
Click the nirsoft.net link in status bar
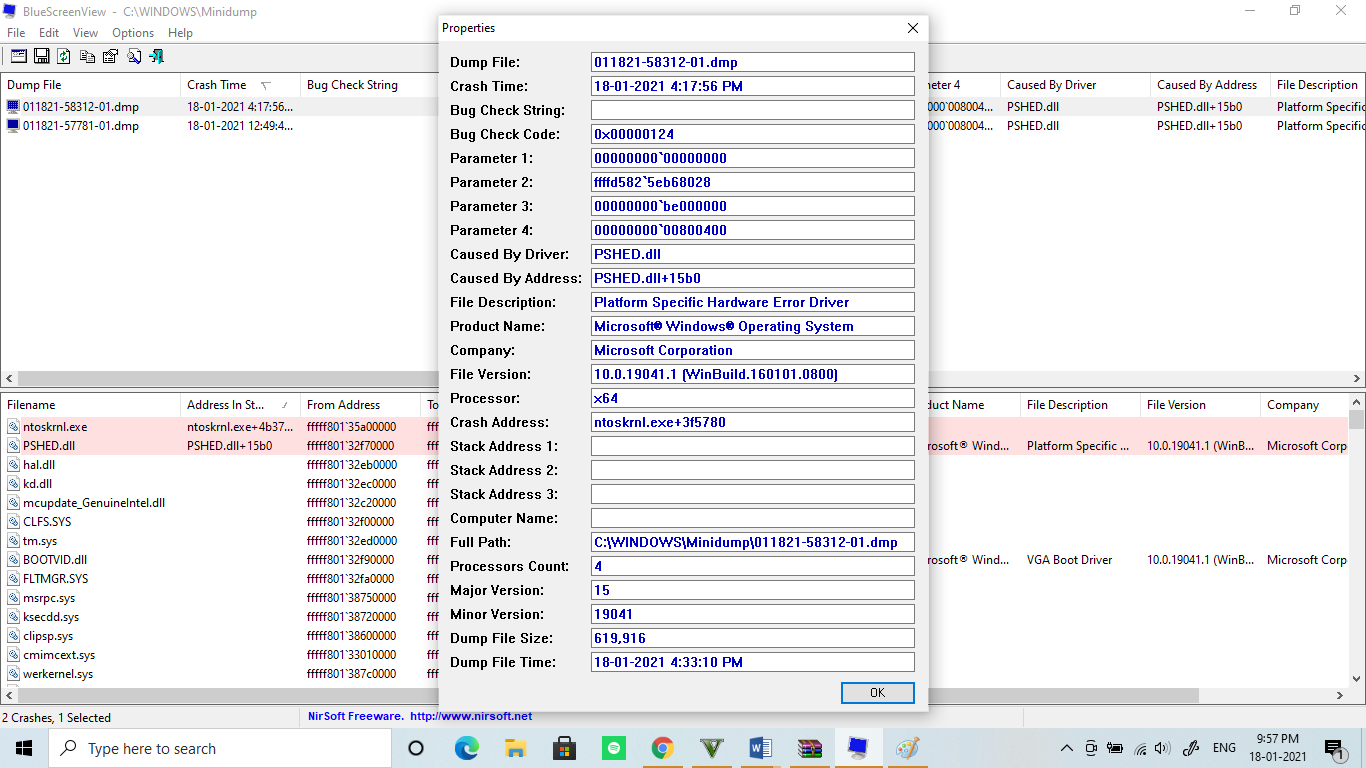tap(470, 716)
